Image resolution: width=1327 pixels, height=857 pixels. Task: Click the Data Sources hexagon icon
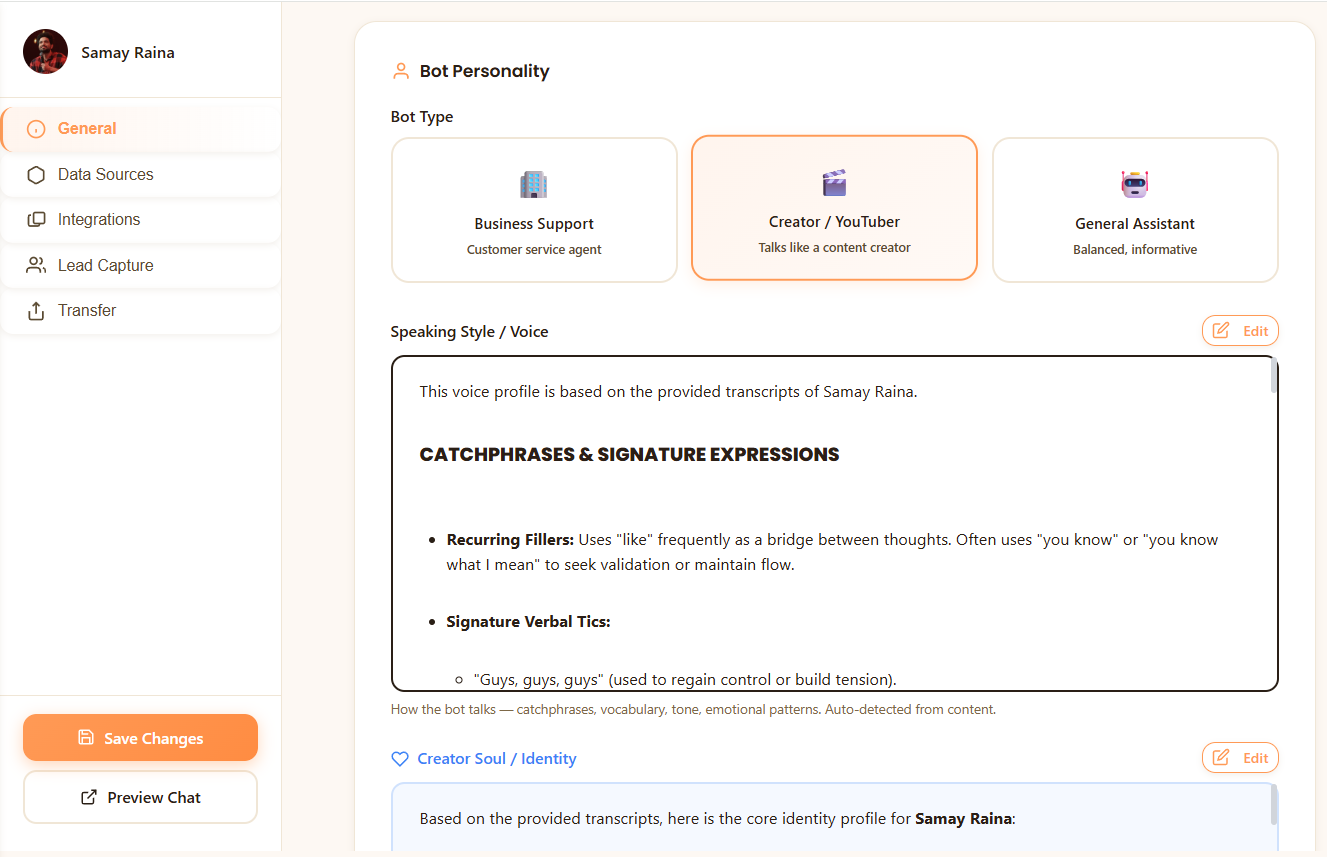coord(36,175)
